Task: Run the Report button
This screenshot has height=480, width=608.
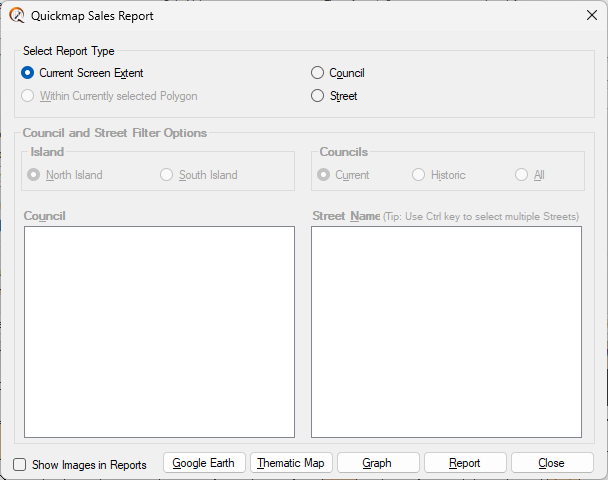Action: (x=464, y=463)
